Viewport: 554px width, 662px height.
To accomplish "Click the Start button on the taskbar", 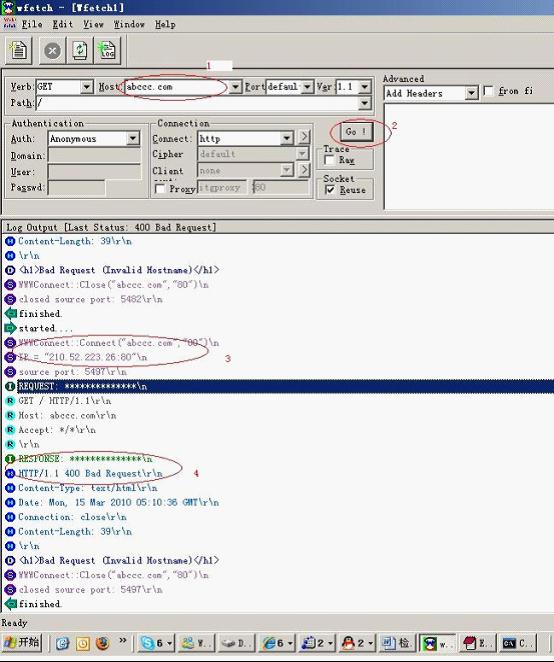I will (x=22, y=643).
